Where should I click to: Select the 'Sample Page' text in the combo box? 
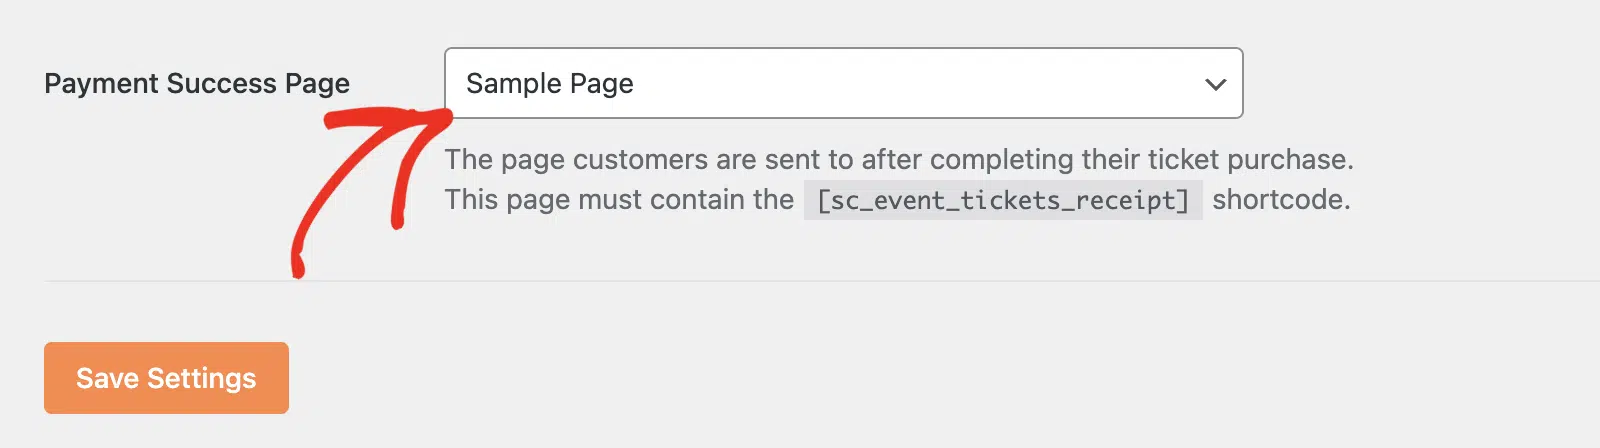click(x=549, y=84)
